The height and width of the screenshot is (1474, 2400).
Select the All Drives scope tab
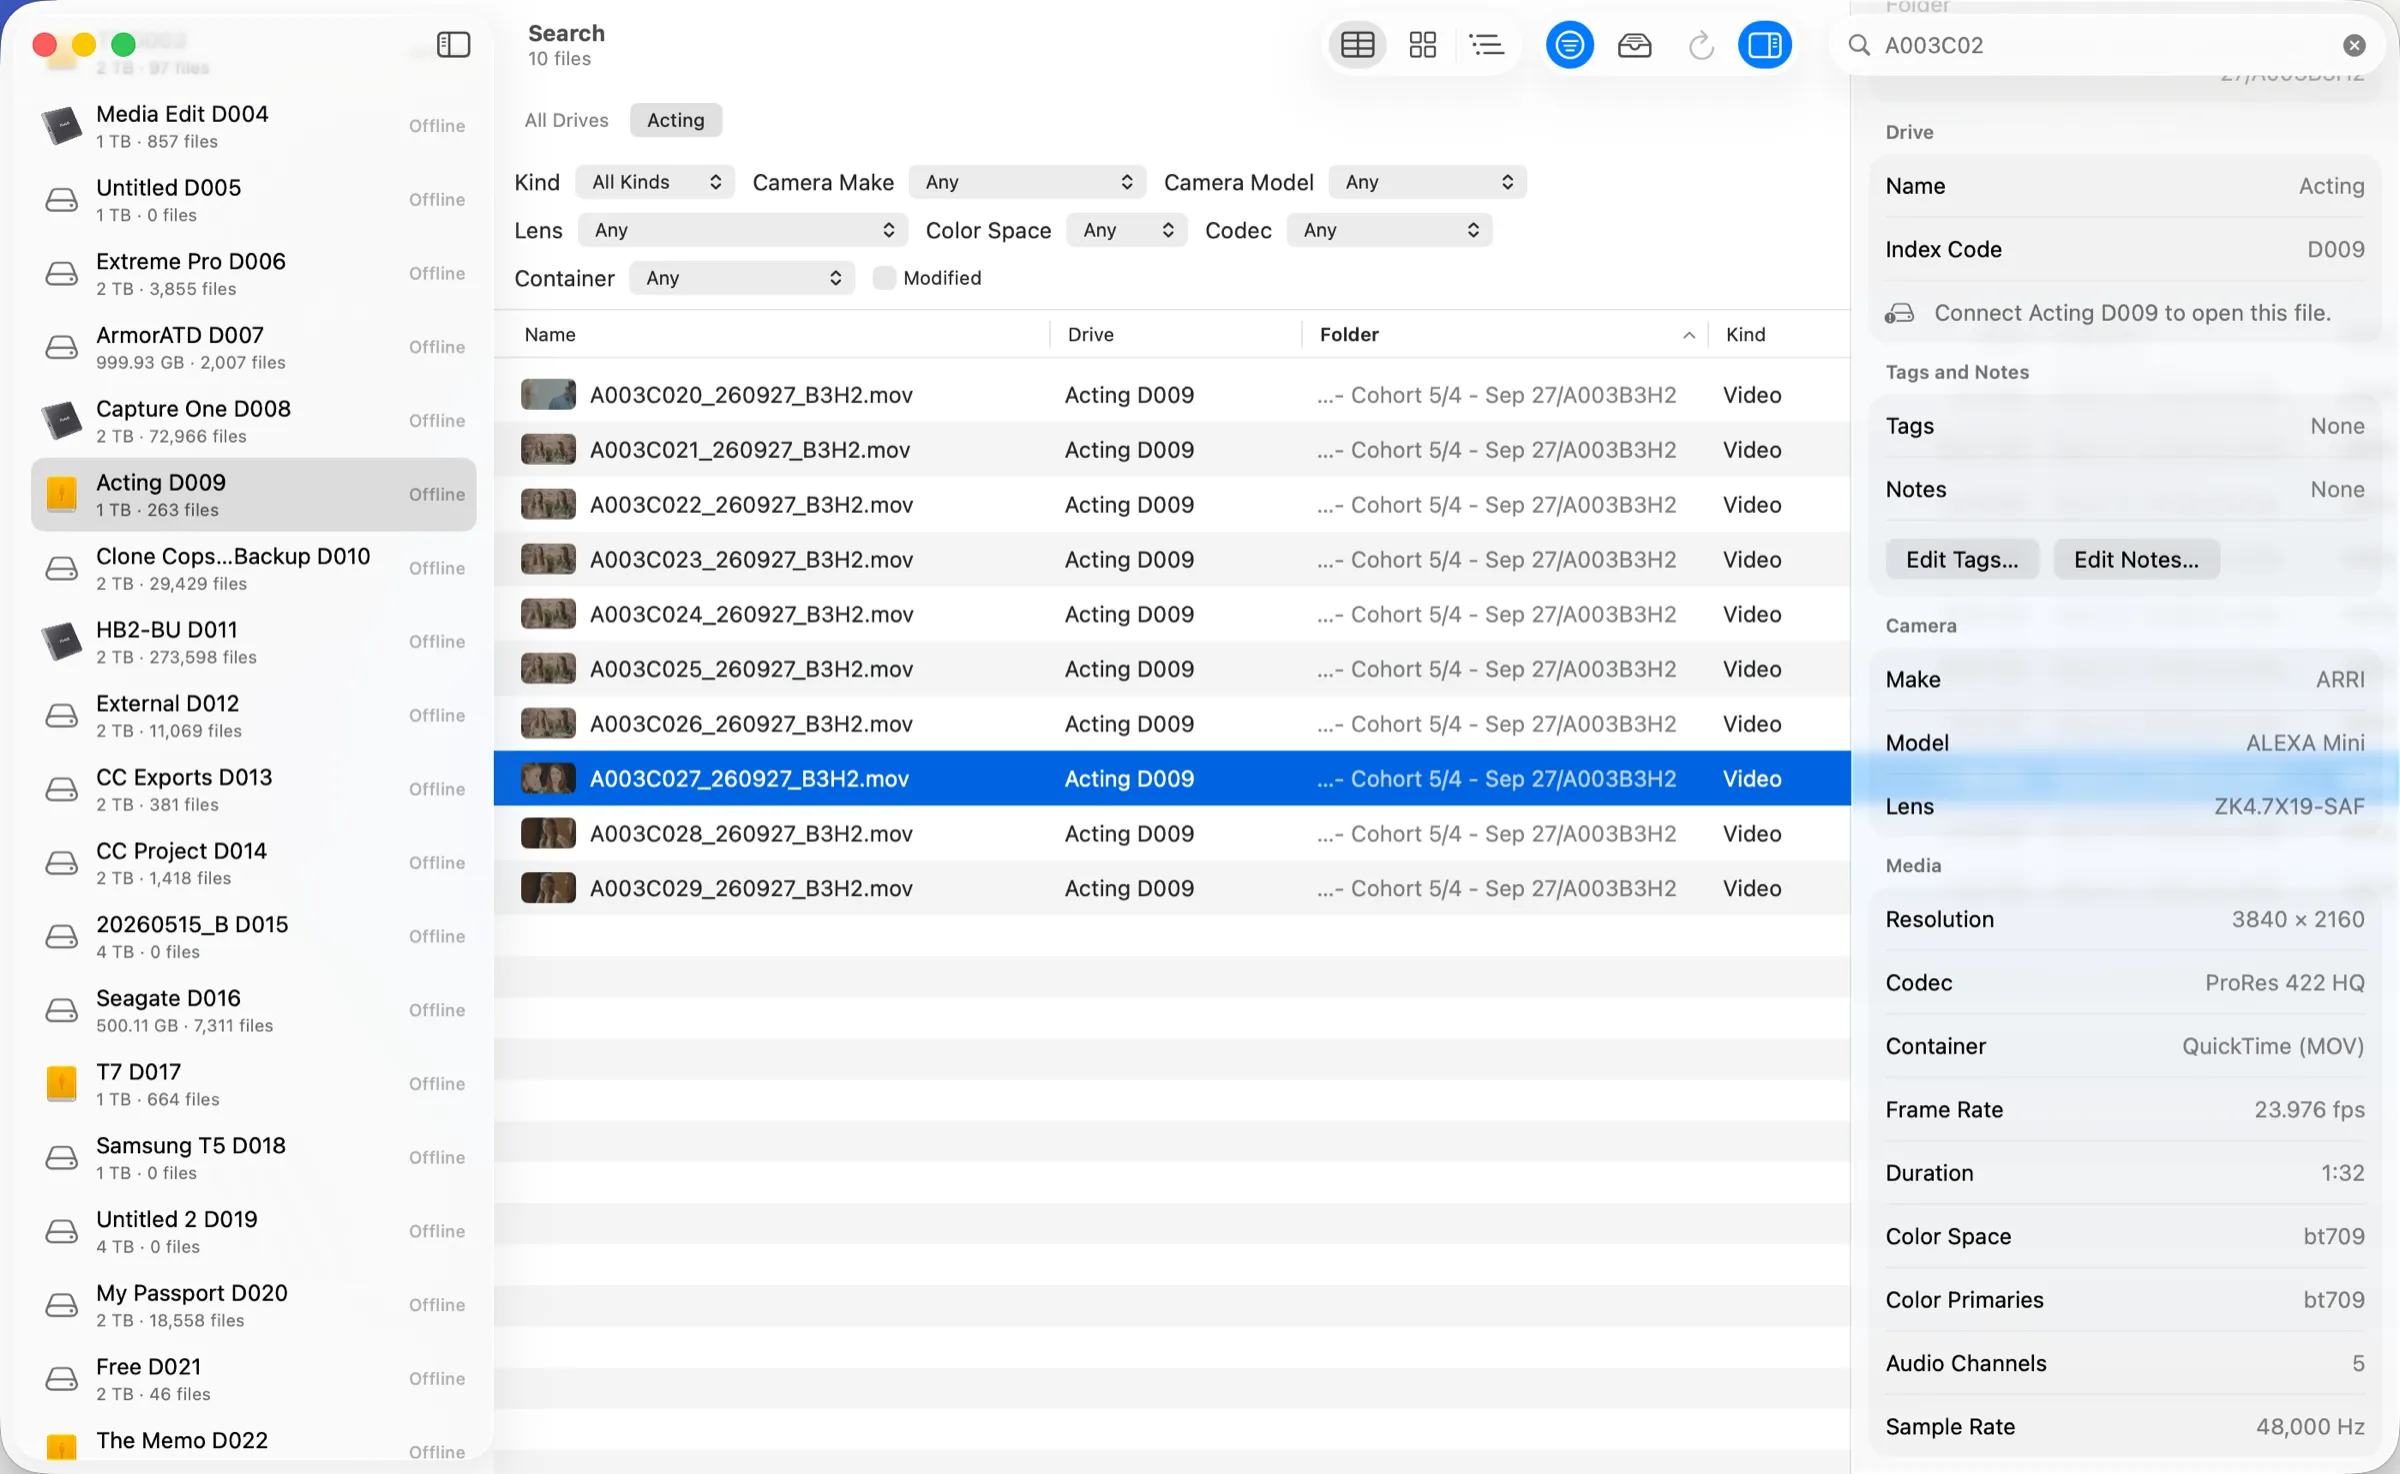click(566, 120)
